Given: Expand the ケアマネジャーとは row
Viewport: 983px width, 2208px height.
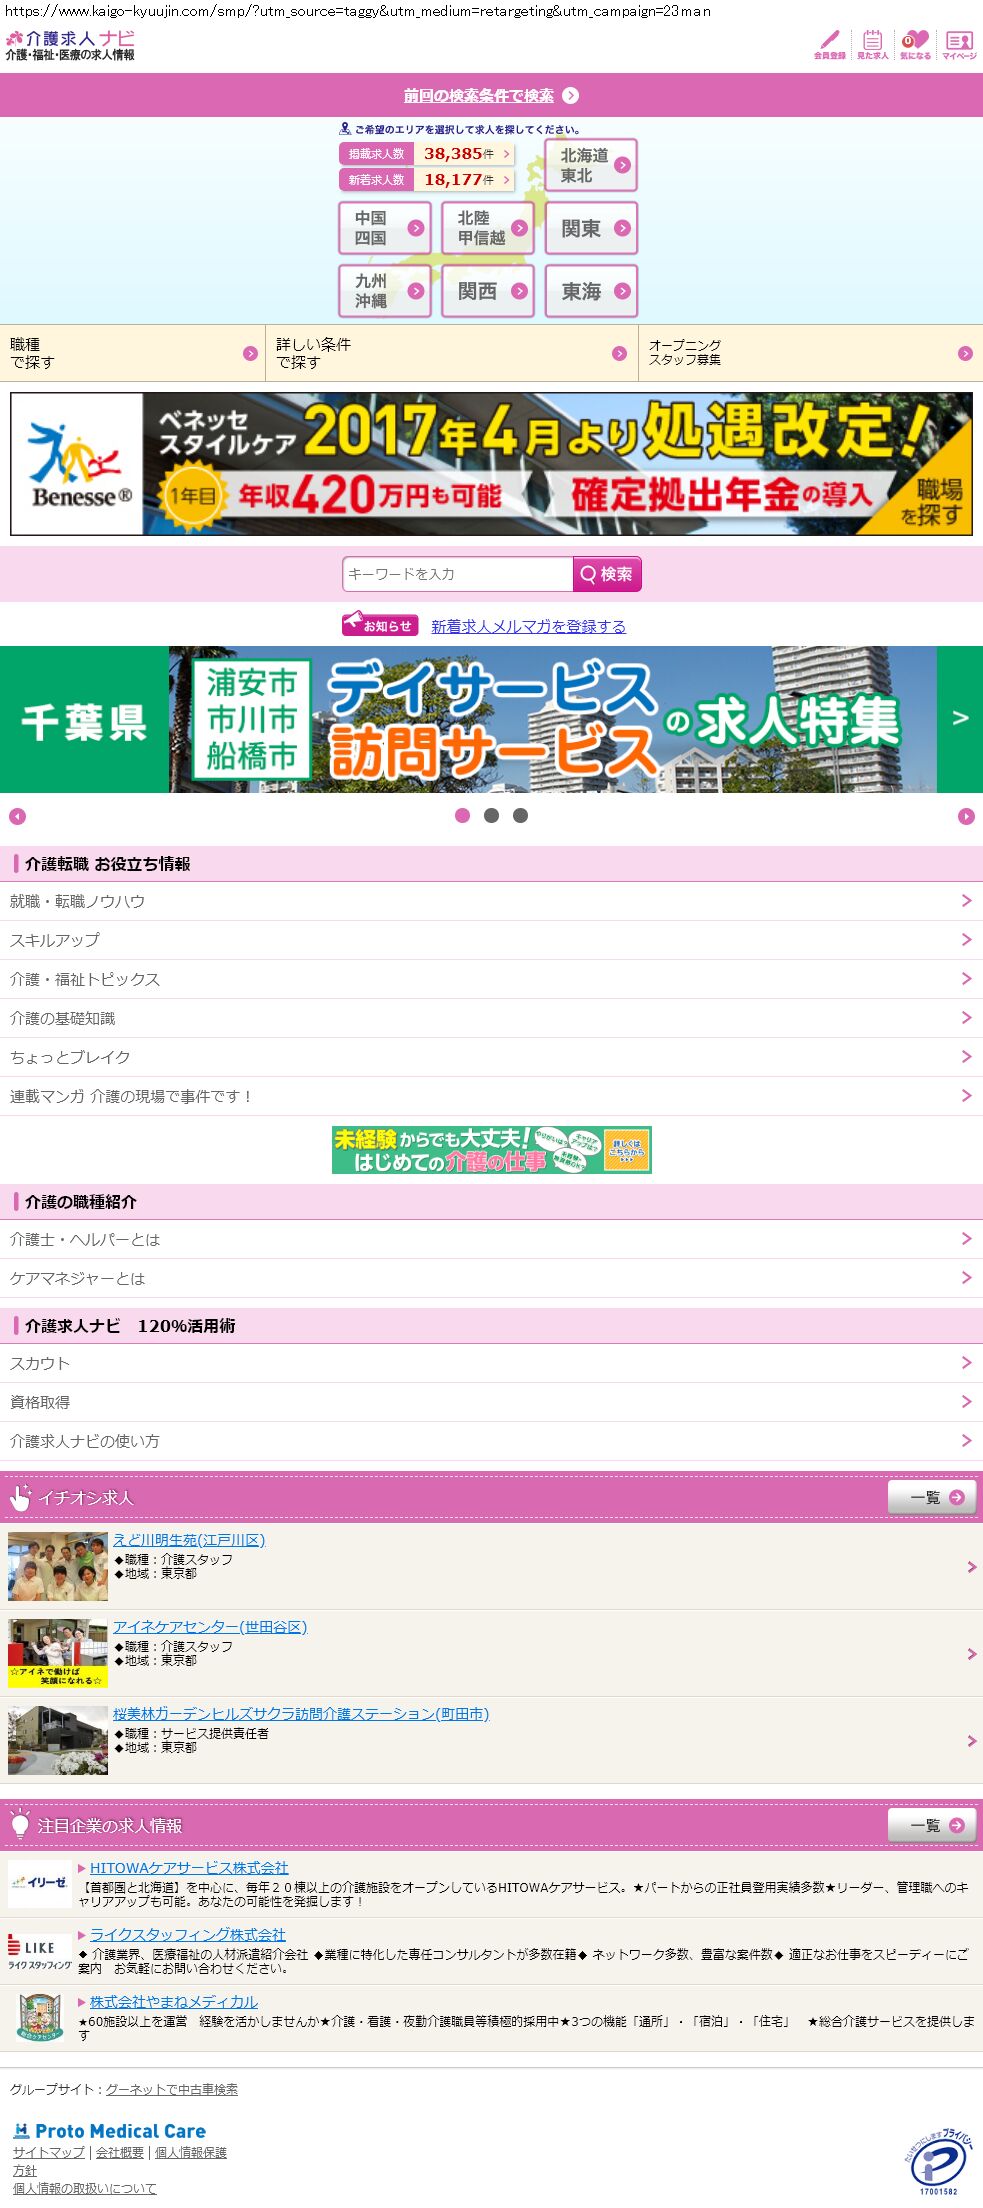Looking at the screenshot, I should pos(491,1278).
